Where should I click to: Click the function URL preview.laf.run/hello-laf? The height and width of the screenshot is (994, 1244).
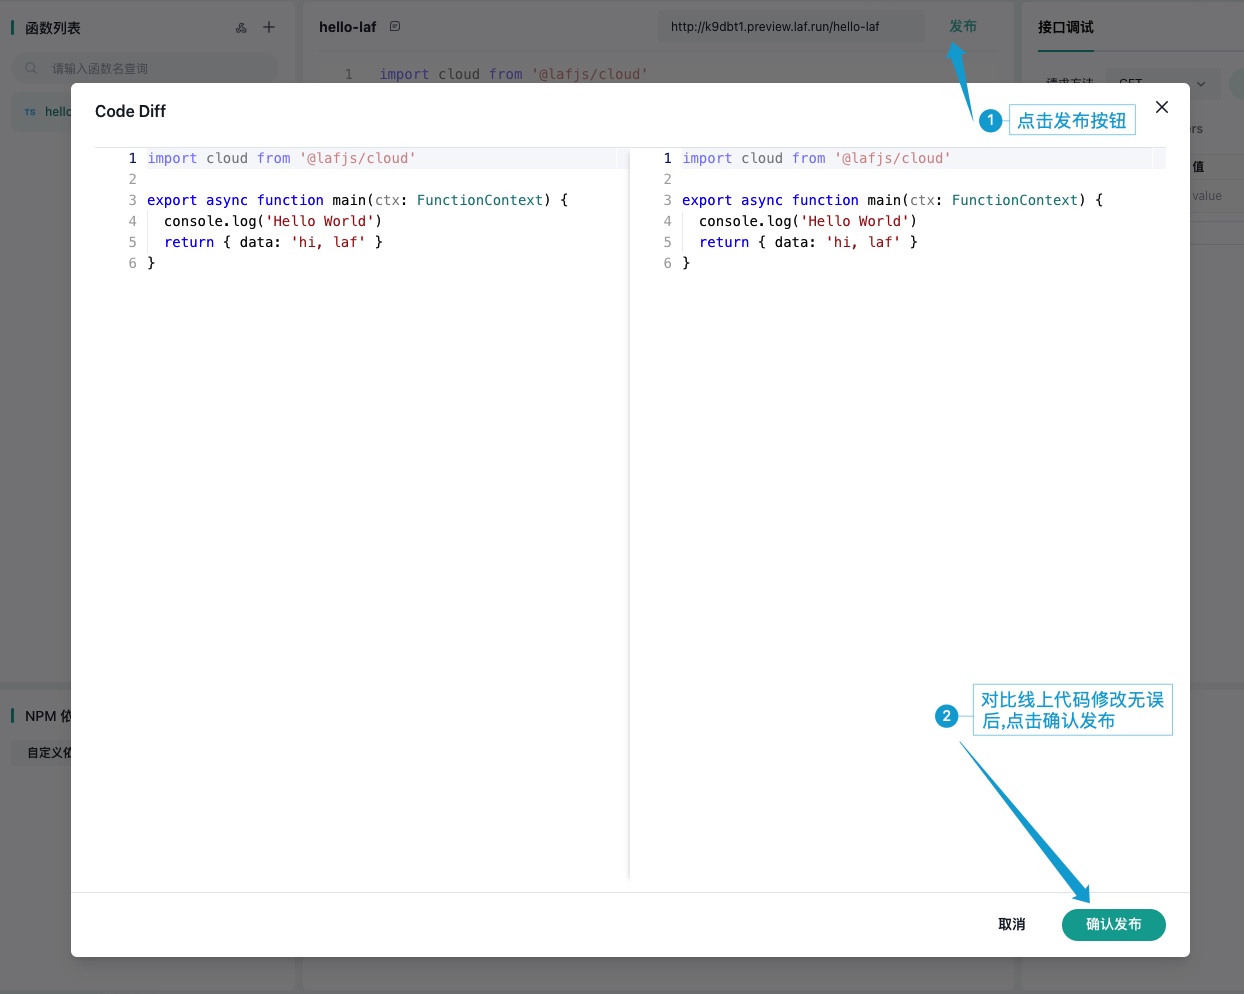(775, 27)
